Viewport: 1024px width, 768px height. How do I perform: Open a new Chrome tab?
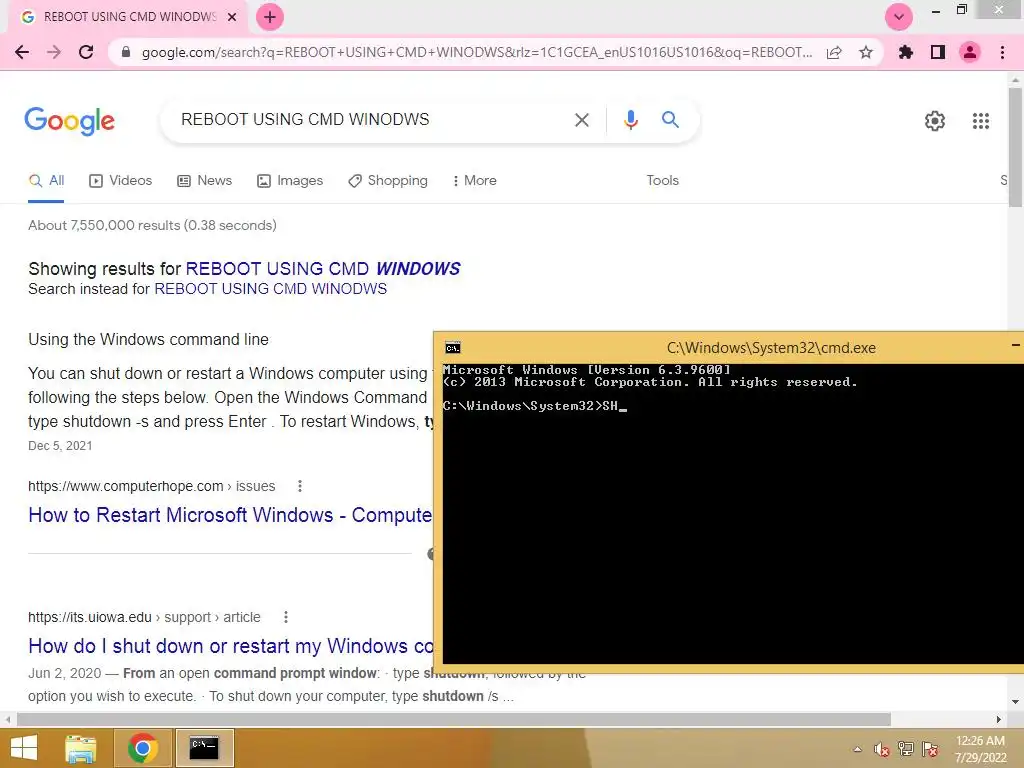[x=270, y=17]
